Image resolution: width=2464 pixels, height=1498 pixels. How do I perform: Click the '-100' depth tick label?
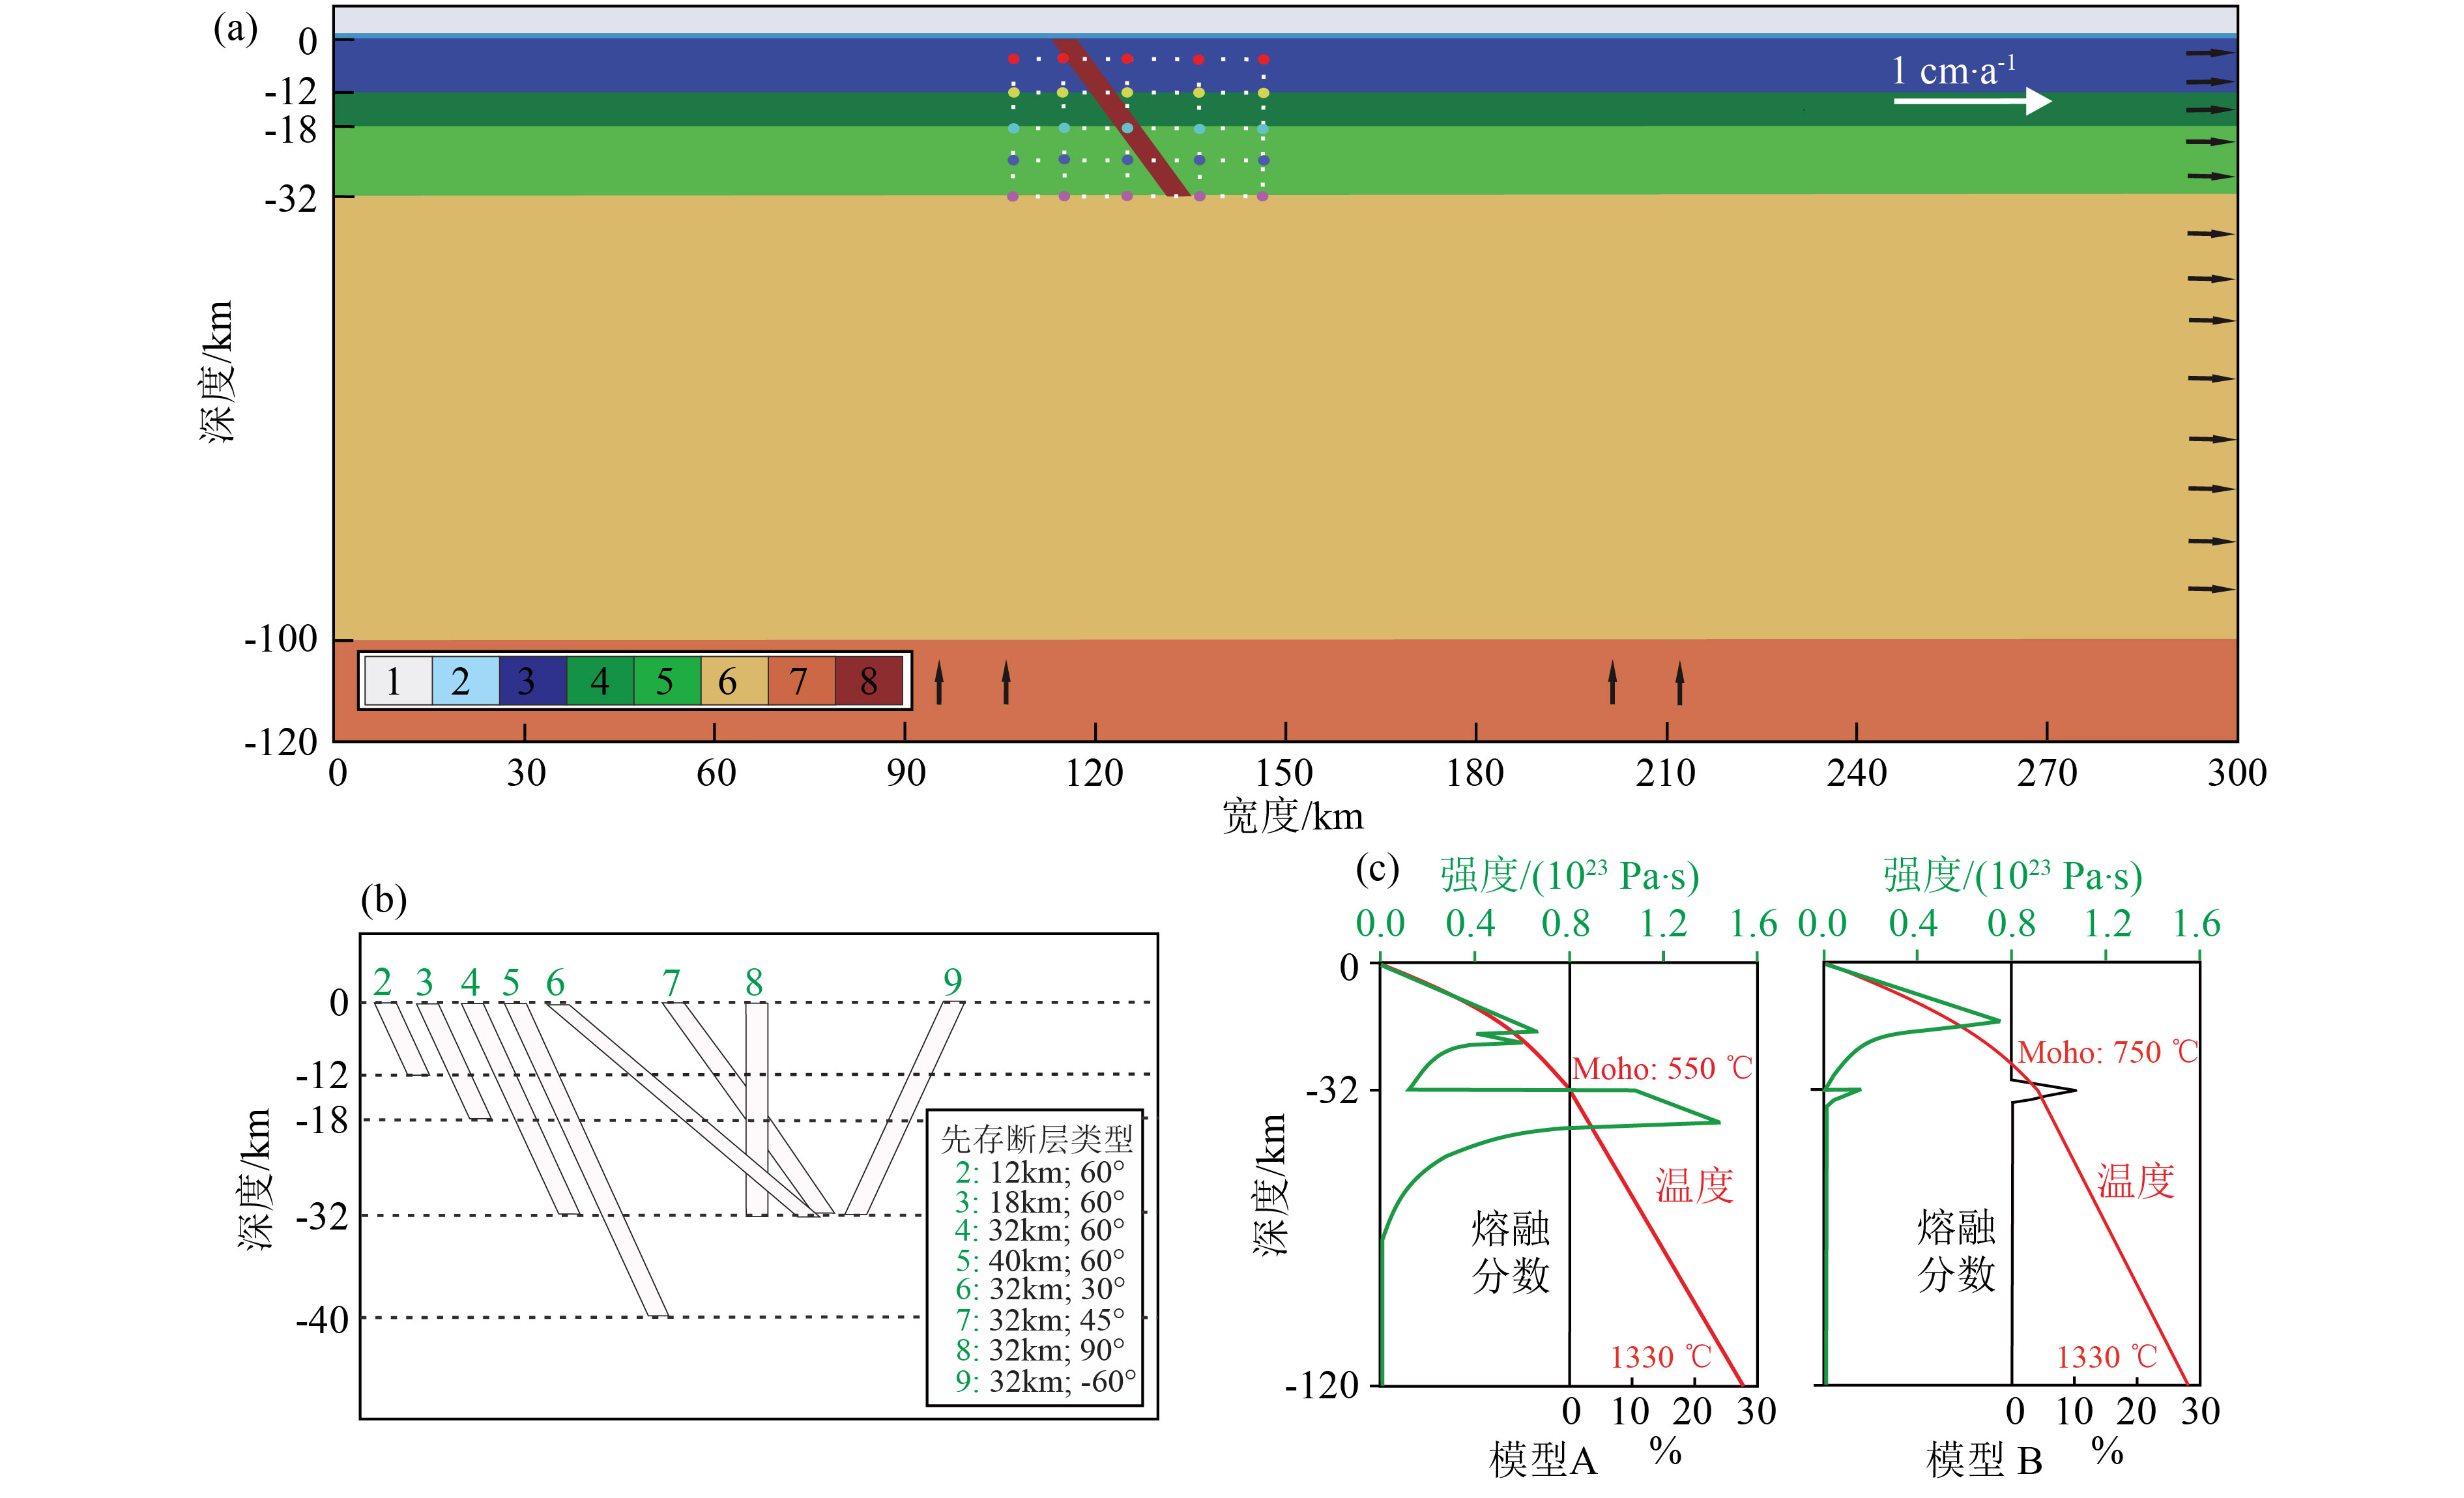click(281, 638)
